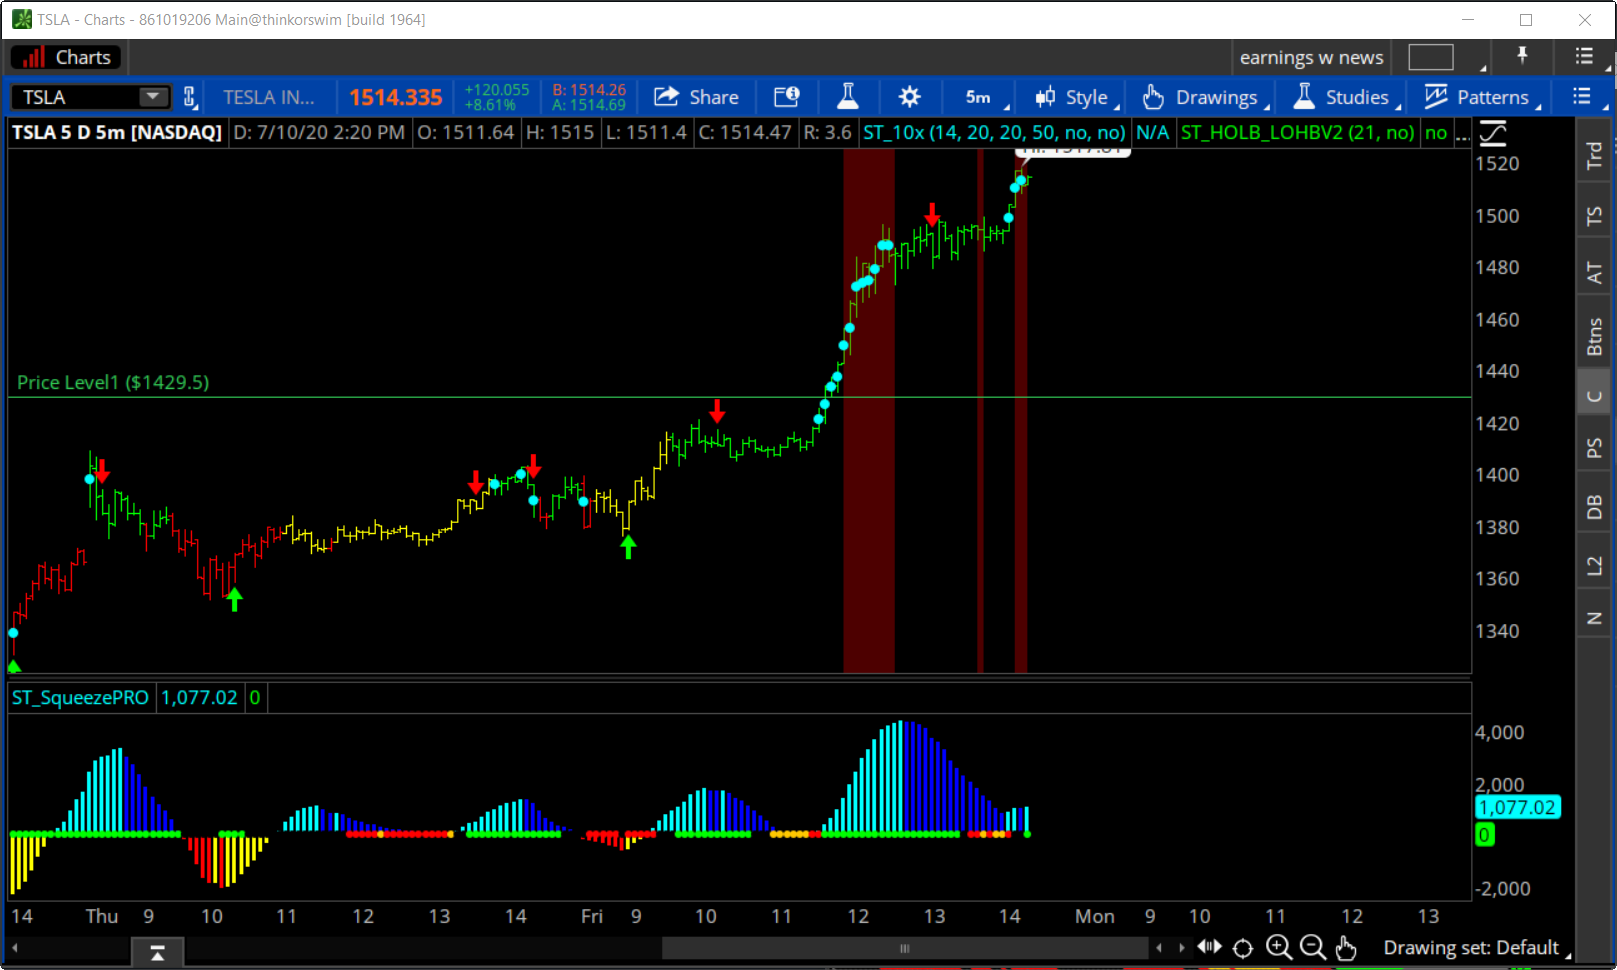
Task: Click ST_HOLB_LOHBV2 study label
Action: (x=1298, y=132)
